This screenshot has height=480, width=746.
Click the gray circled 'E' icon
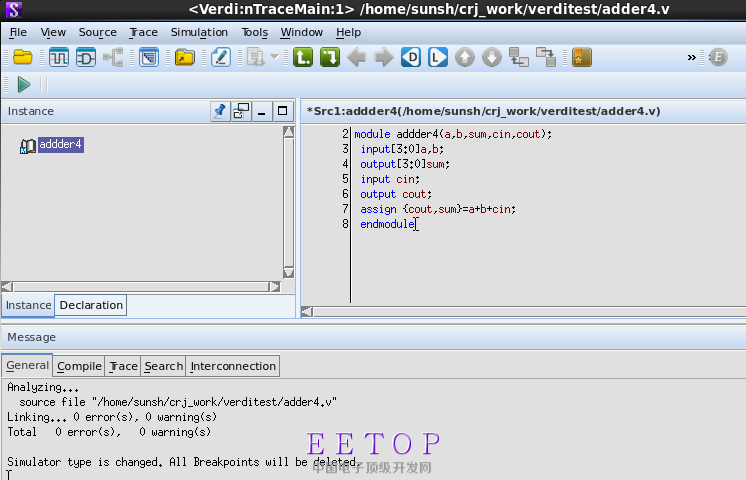(718, 58)
